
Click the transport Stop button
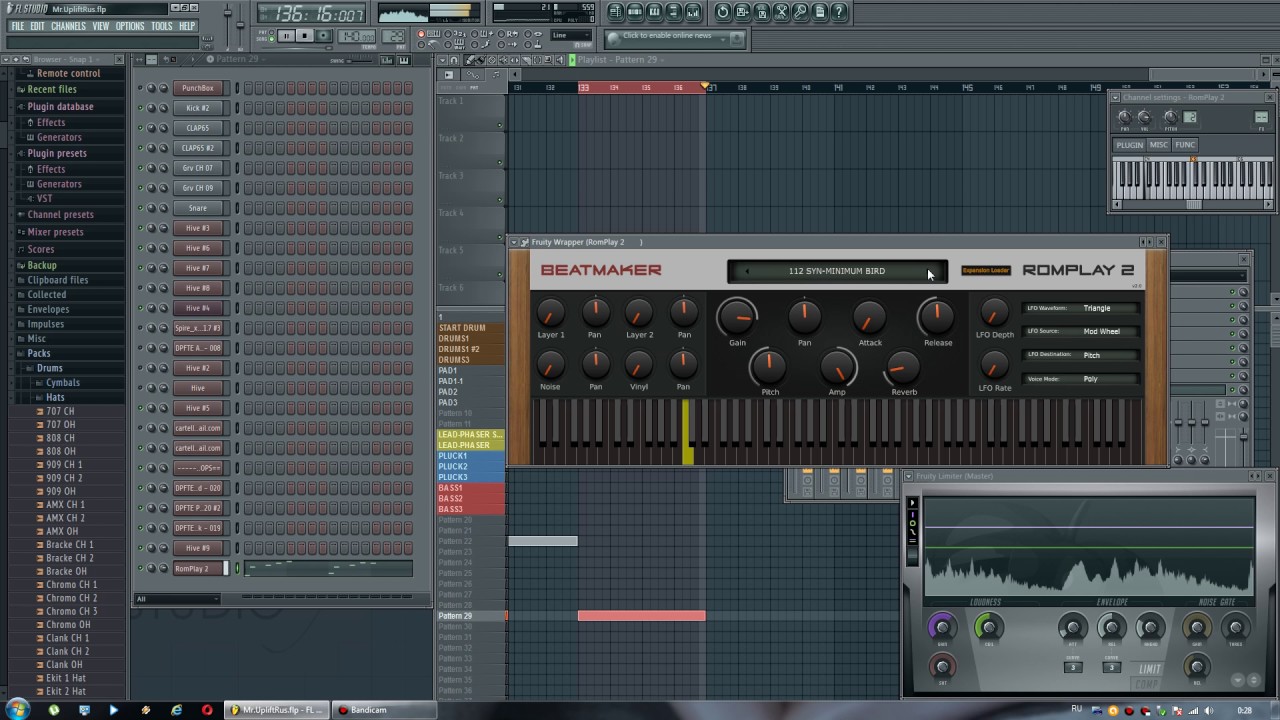point(305,36)
